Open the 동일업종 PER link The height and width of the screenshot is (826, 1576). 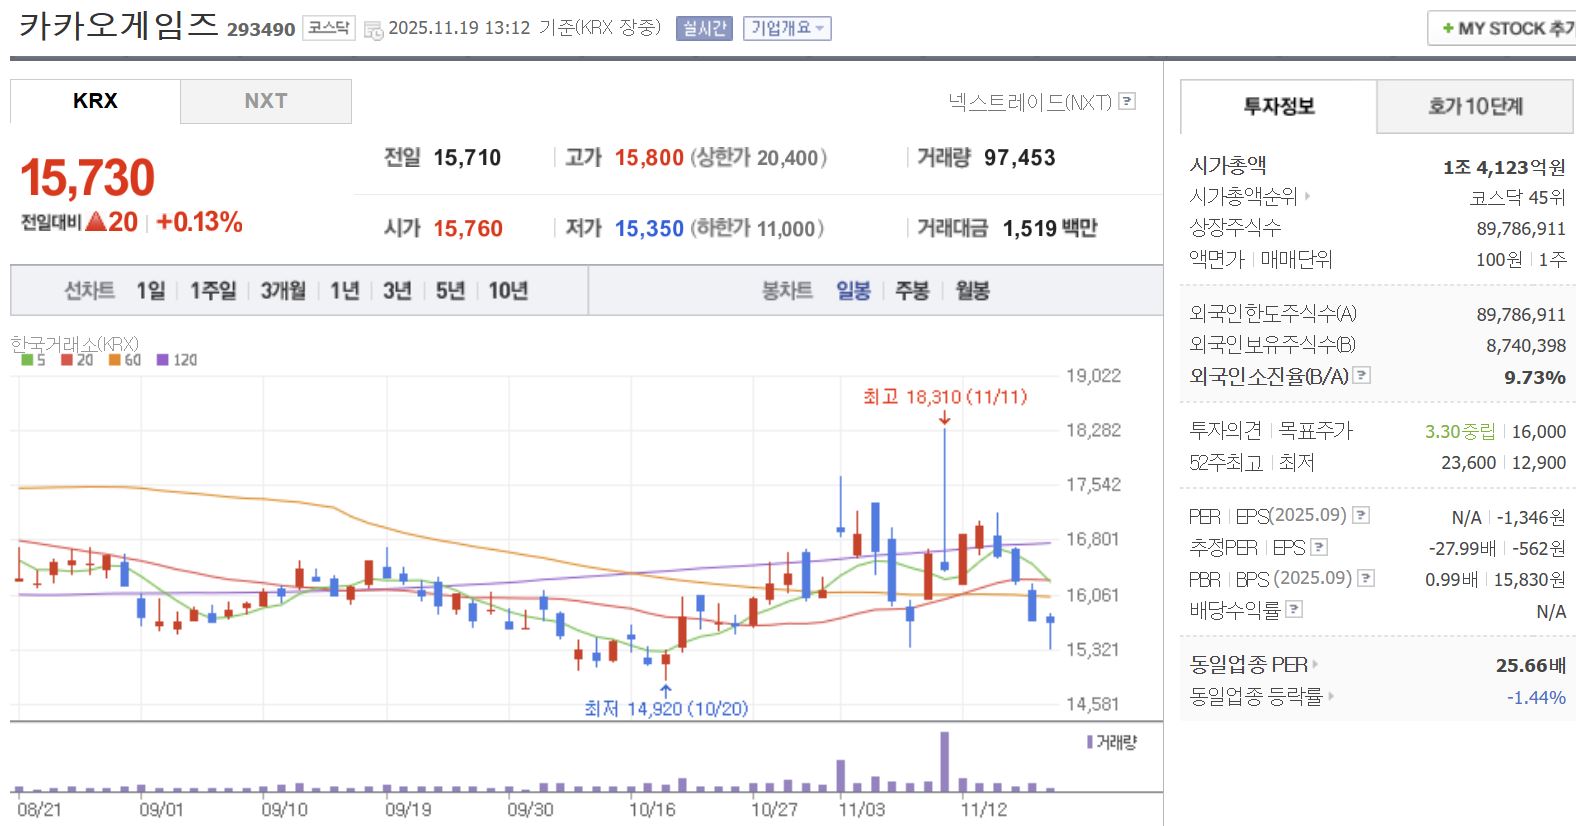pos(1248,664)
